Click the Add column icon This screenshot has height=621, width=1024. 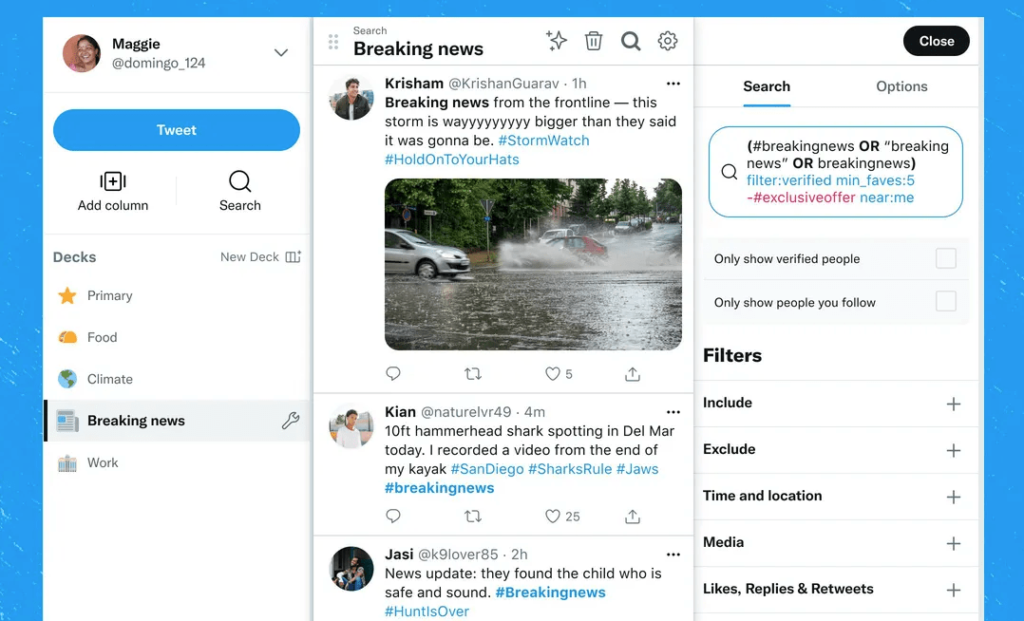pos(113,181)
